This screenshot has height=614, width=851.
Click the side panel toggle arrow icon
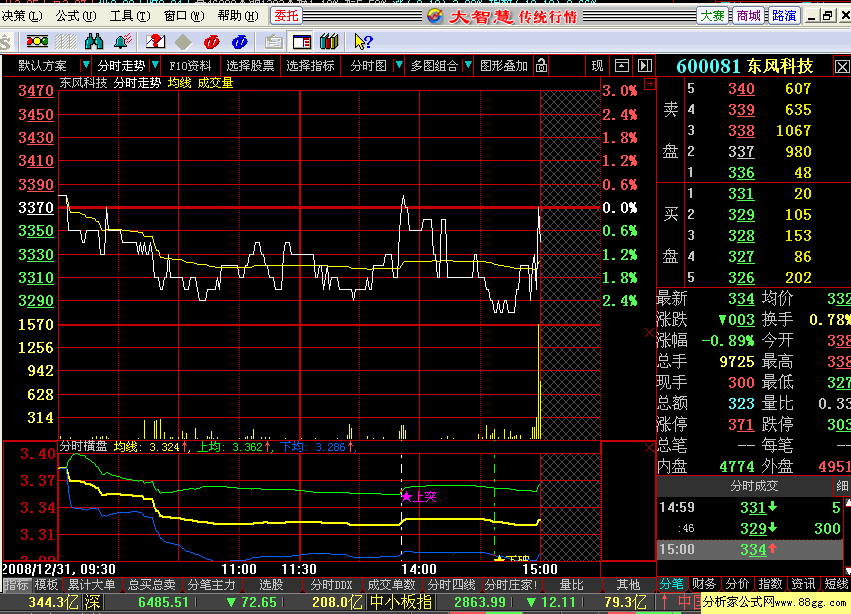click(644, 66)
